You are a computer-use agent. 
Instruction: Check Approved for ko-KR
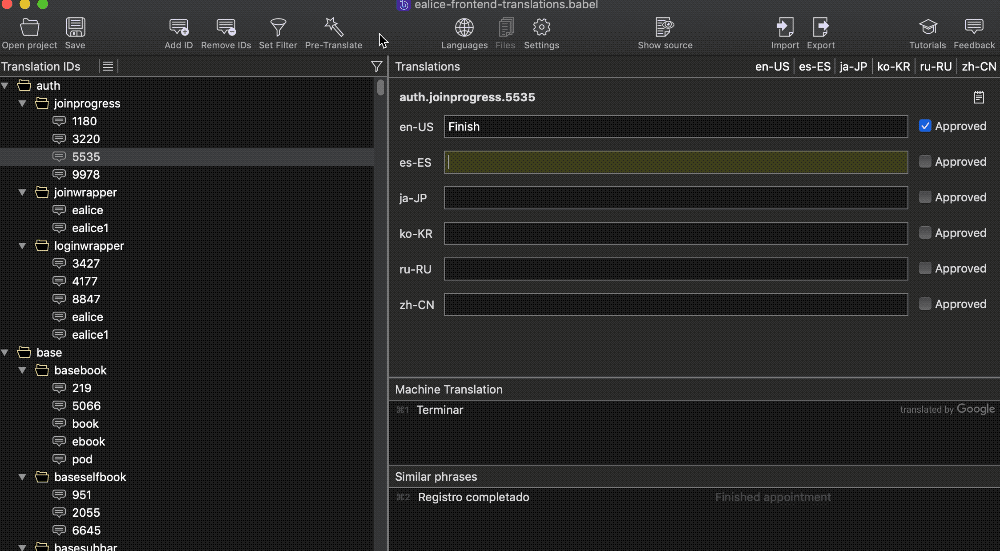925,233
